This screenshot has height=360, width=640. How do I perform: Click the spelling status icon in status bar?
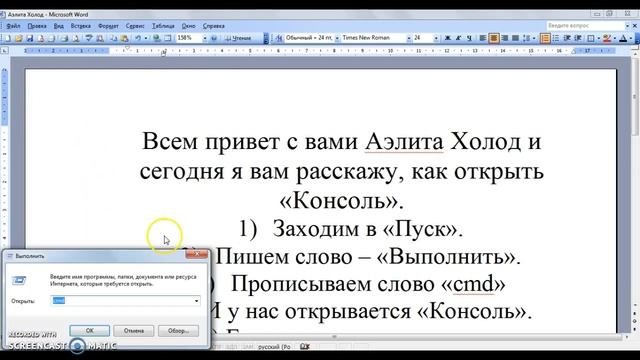click(x=304, y=347)
